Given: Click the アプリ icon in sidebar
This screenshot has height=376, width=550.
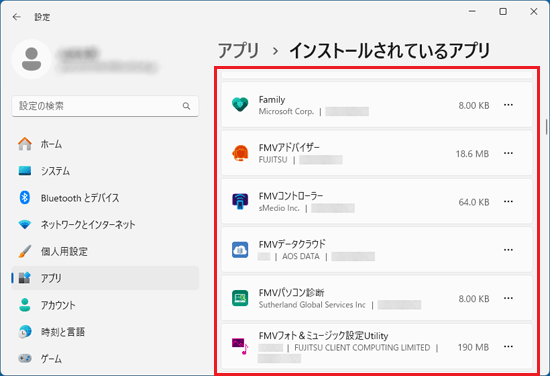Looking at the screenshot, I should pyautogui.click(x=25, y=278).
